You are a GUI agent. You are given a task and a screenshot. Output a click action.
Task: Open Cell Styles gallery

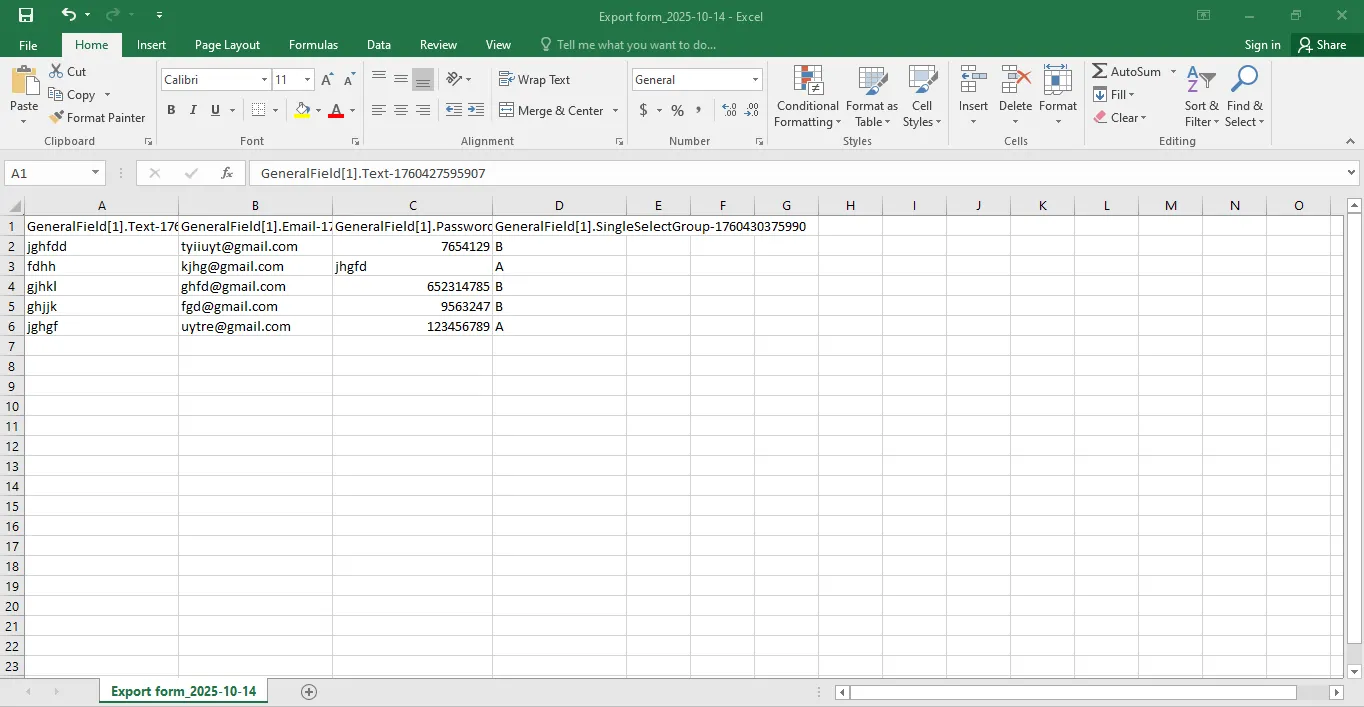point(922,97)
